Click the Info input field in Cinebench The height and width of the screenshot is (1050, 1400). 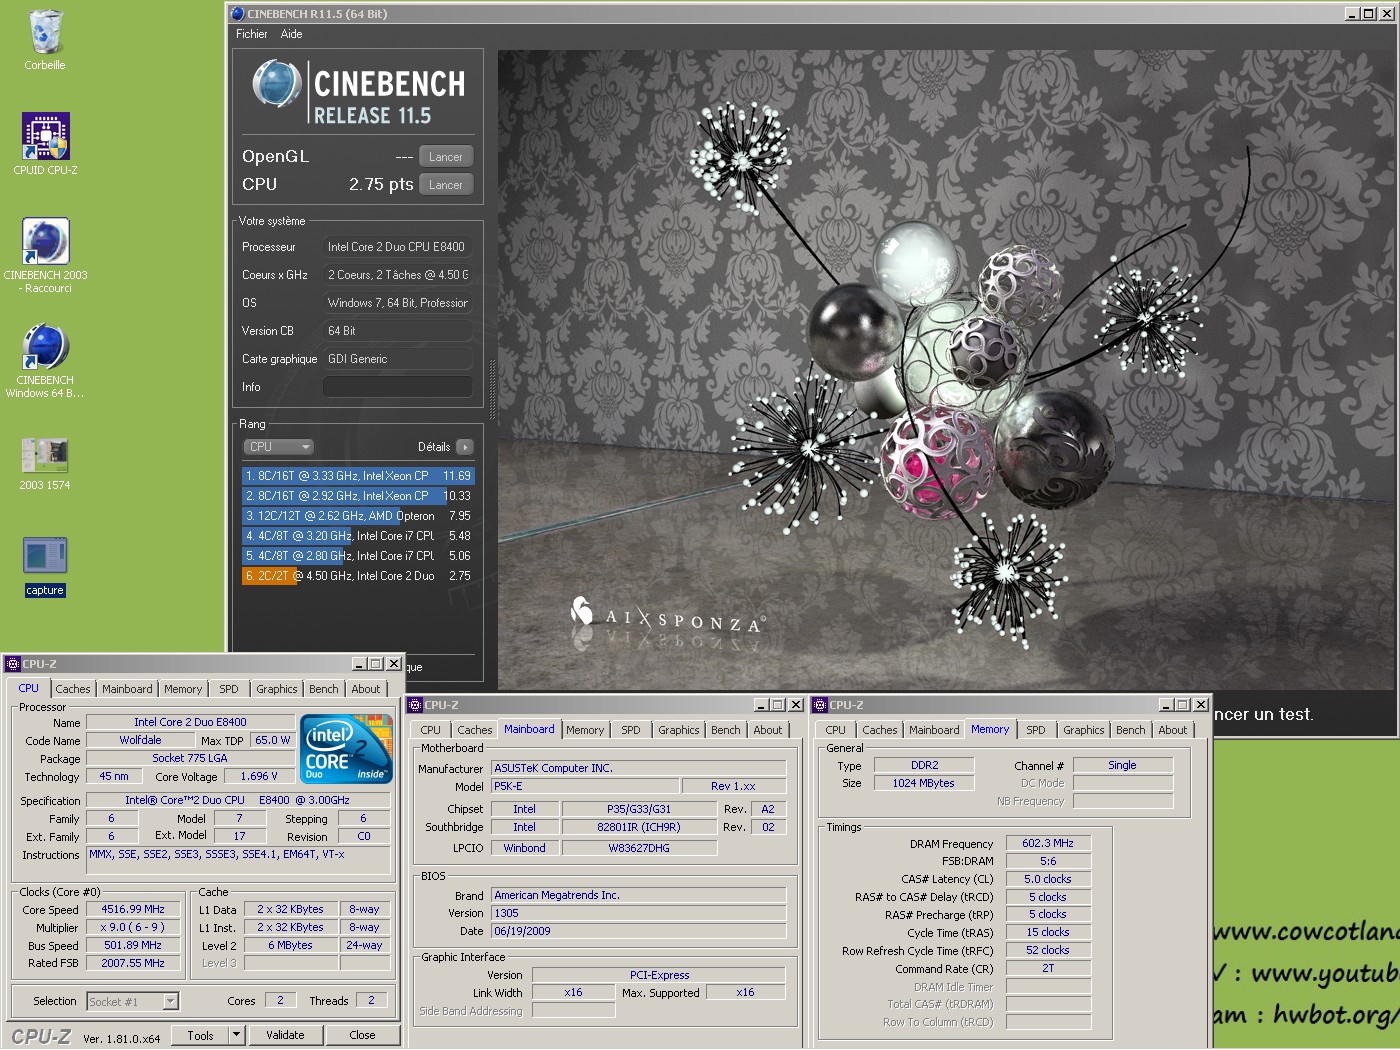[x=398, y=387]
